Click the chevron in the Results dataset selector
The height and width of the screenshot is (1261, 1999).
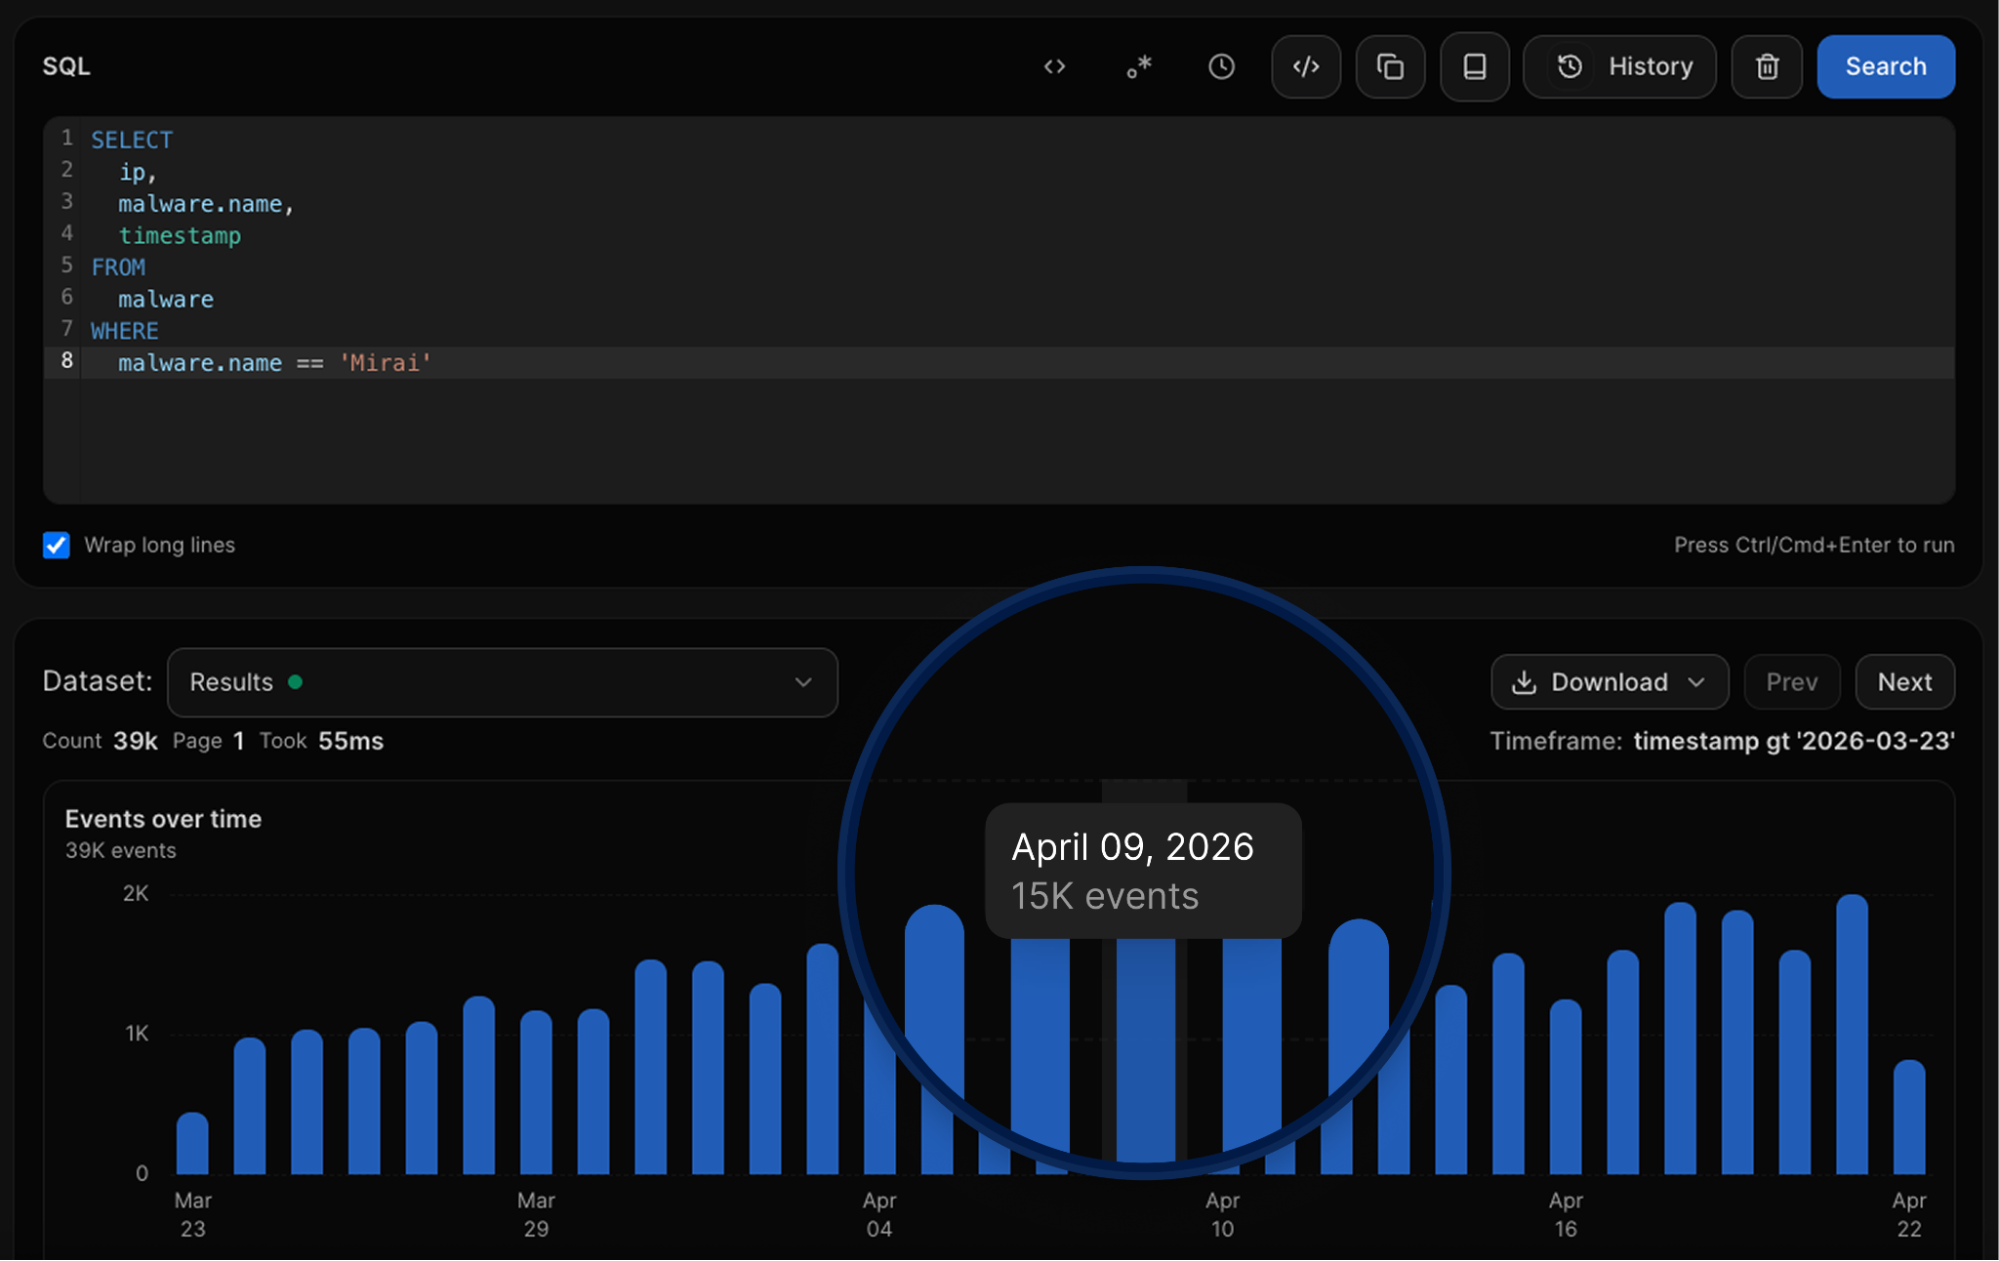tap(803, 682)
